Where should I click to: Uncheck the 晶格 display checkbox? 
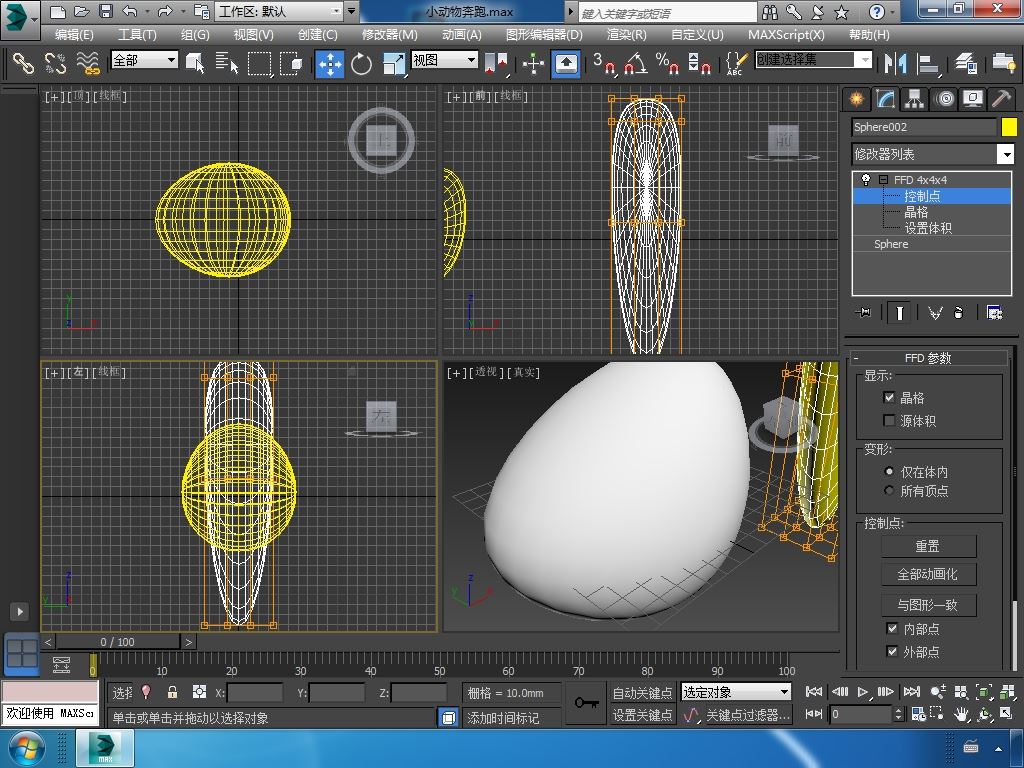(889, 397)
